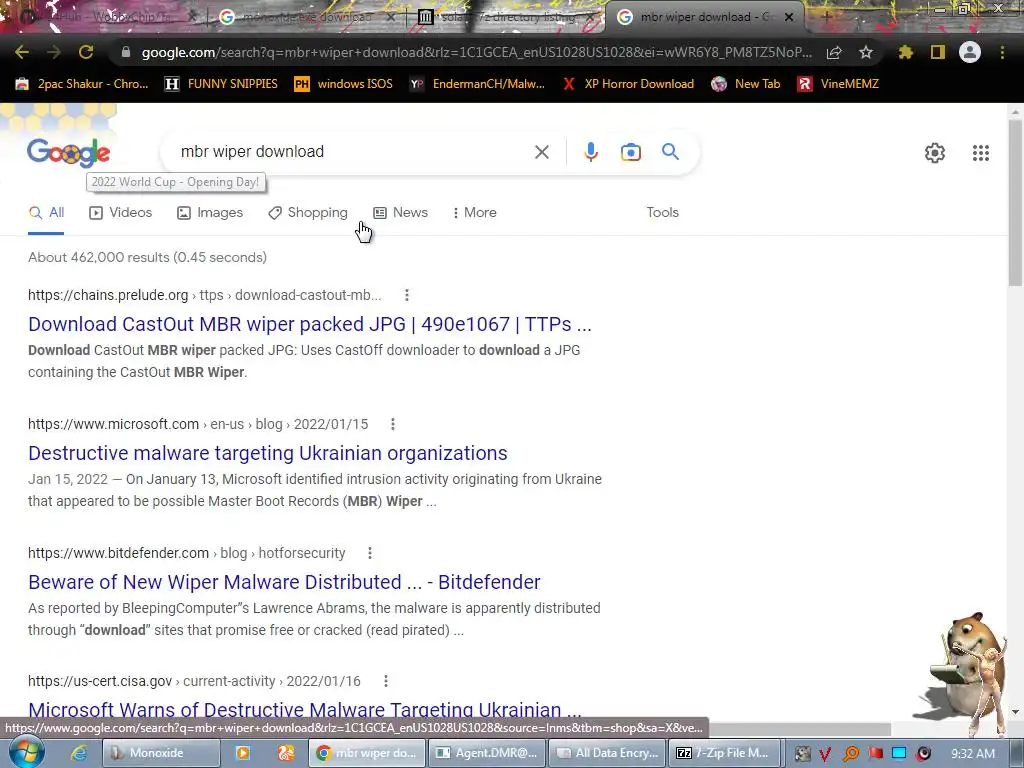The width and height of the screenshot is (1024, 768).
Task: Switch to Agent.DMR@ taskbar window
Action: (x=487, y=753)
